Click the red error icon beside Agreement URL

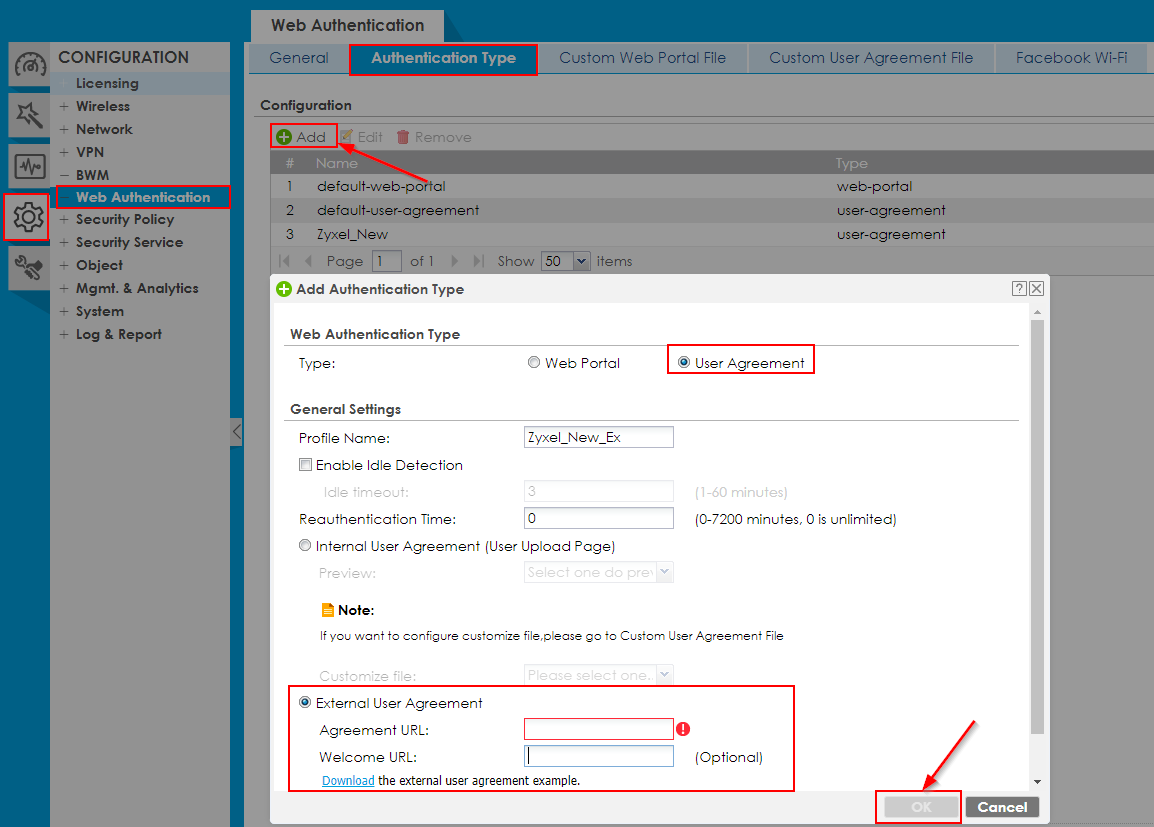[x=684, y=729]
